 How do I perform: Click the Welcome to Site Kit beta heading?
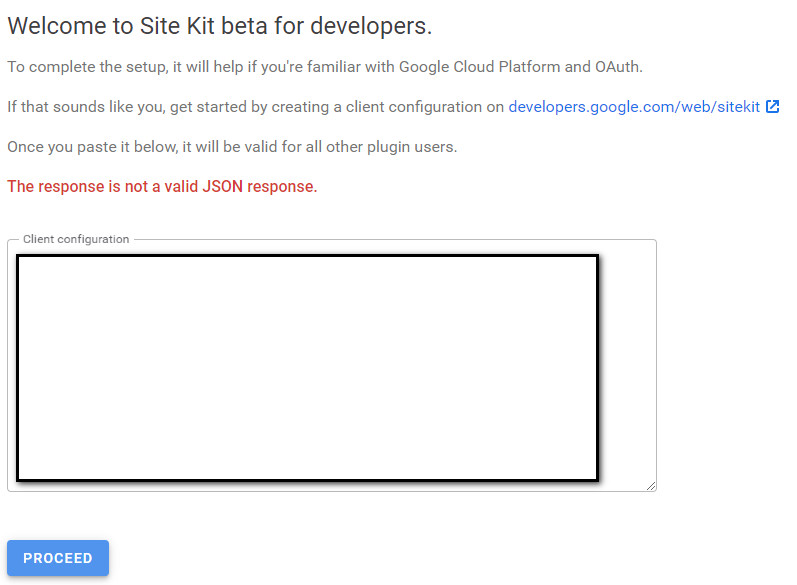[x=220, y=26]
